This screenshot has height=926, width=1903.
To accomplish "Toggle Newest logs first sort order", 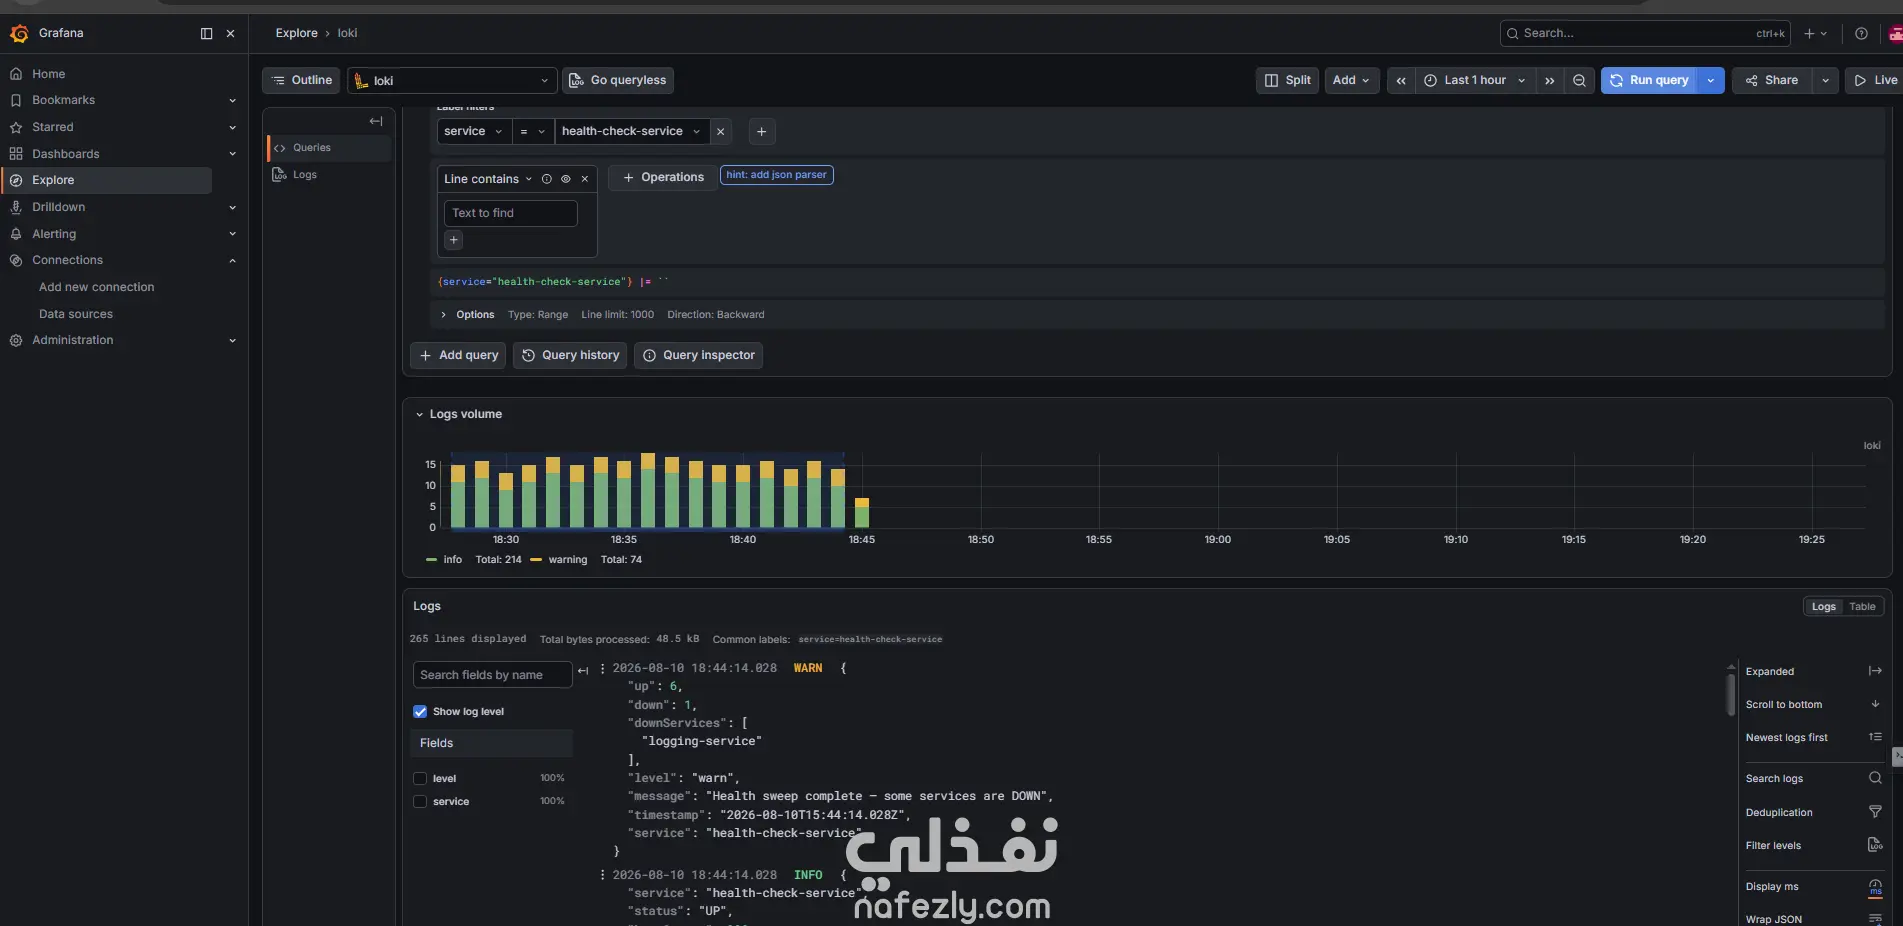I will [1875, 737].
